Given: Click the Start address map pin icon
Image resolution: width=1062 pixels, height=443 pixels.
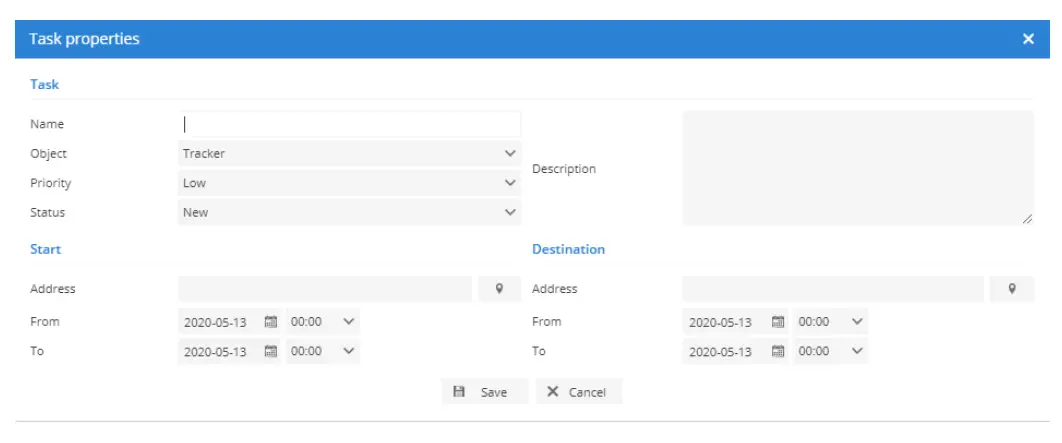Looking at the screenshot, I should [499, 289].
